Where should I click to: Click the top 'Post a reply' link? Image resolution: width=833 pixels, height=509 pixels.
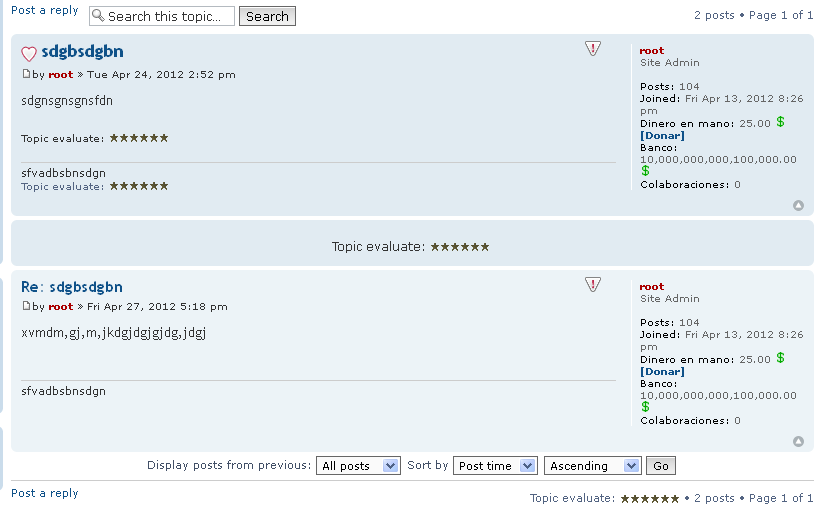[x=44, y=10]
